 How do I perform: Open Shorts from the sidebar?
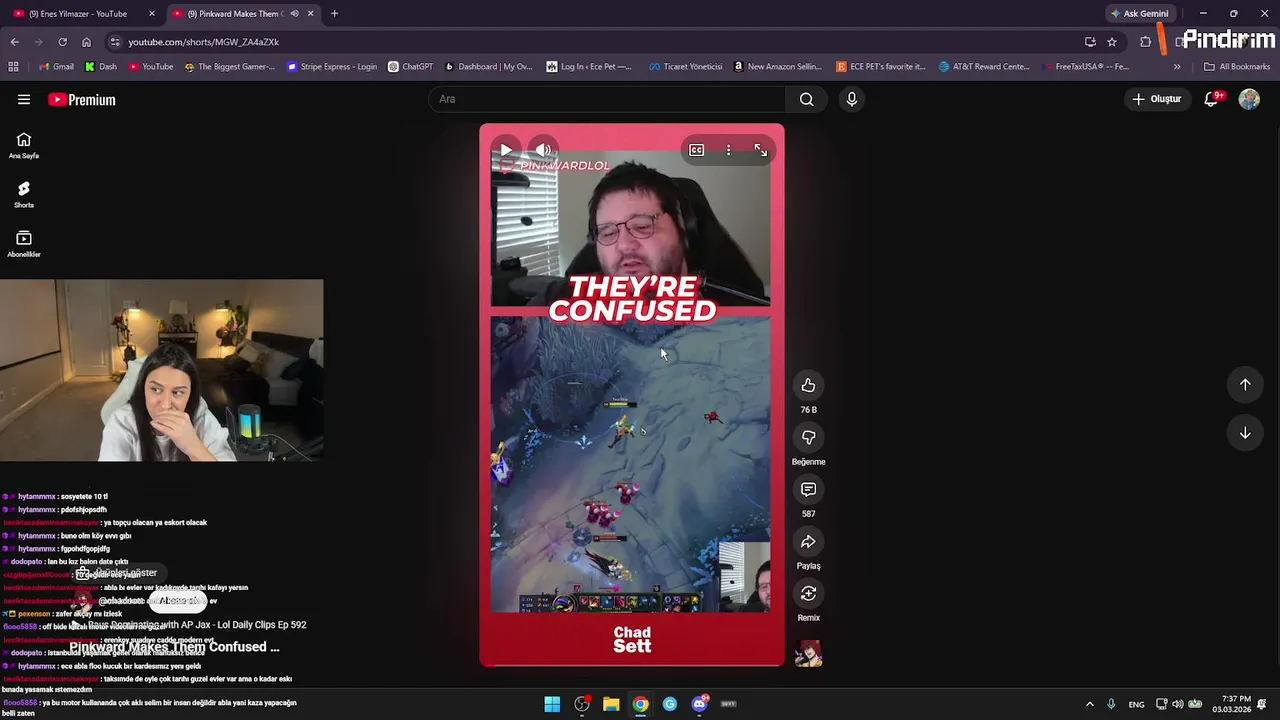coord(24,195)
